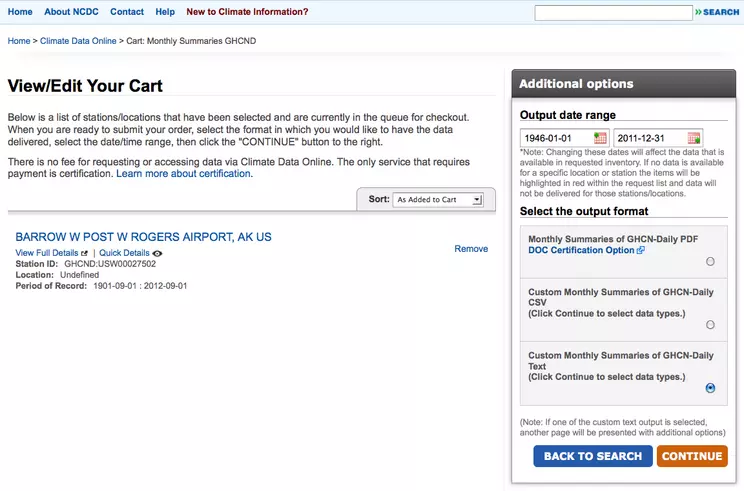
Task: Select the GHCN-Daily Text output format radio
Action: (x=710, y=388)
